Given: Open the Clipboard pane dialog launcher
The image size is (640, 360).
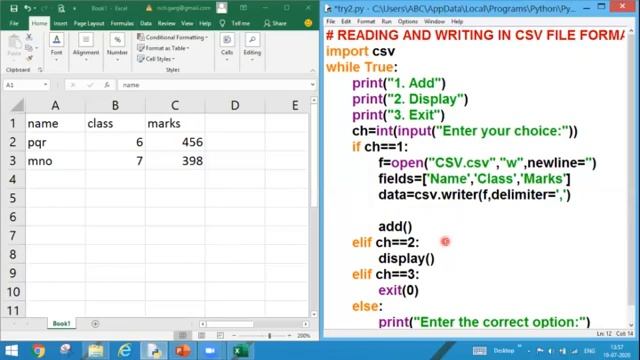Looking at the screenshot, I should tap(40, 70).
